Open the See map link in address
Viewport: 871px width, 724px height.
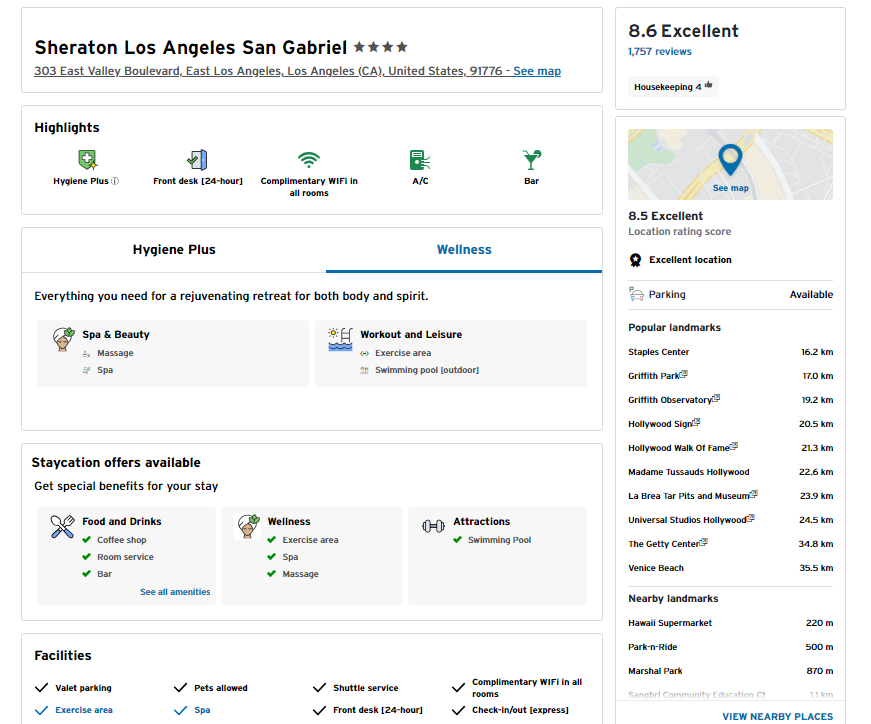[x=537, y=71]
